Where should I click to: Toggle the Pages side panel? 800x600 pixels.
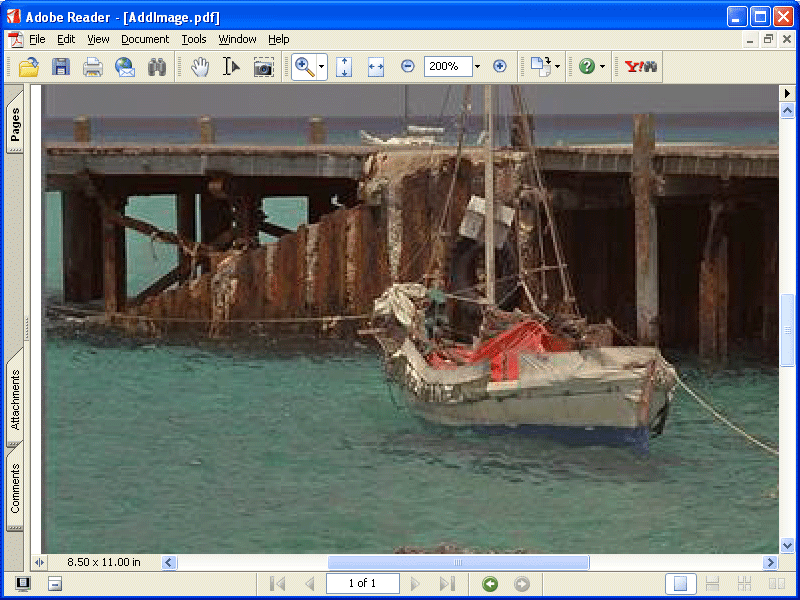[15, 125]
